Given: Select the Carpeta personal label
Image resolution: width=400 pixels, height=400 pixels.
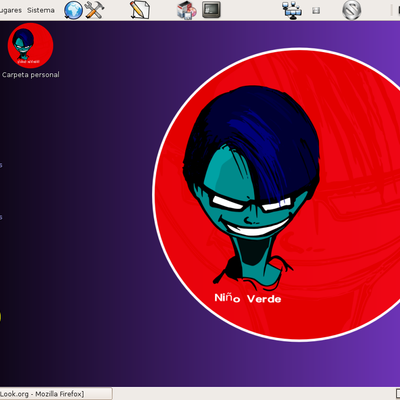Looking at the screenshot, I should click(31, 75).
